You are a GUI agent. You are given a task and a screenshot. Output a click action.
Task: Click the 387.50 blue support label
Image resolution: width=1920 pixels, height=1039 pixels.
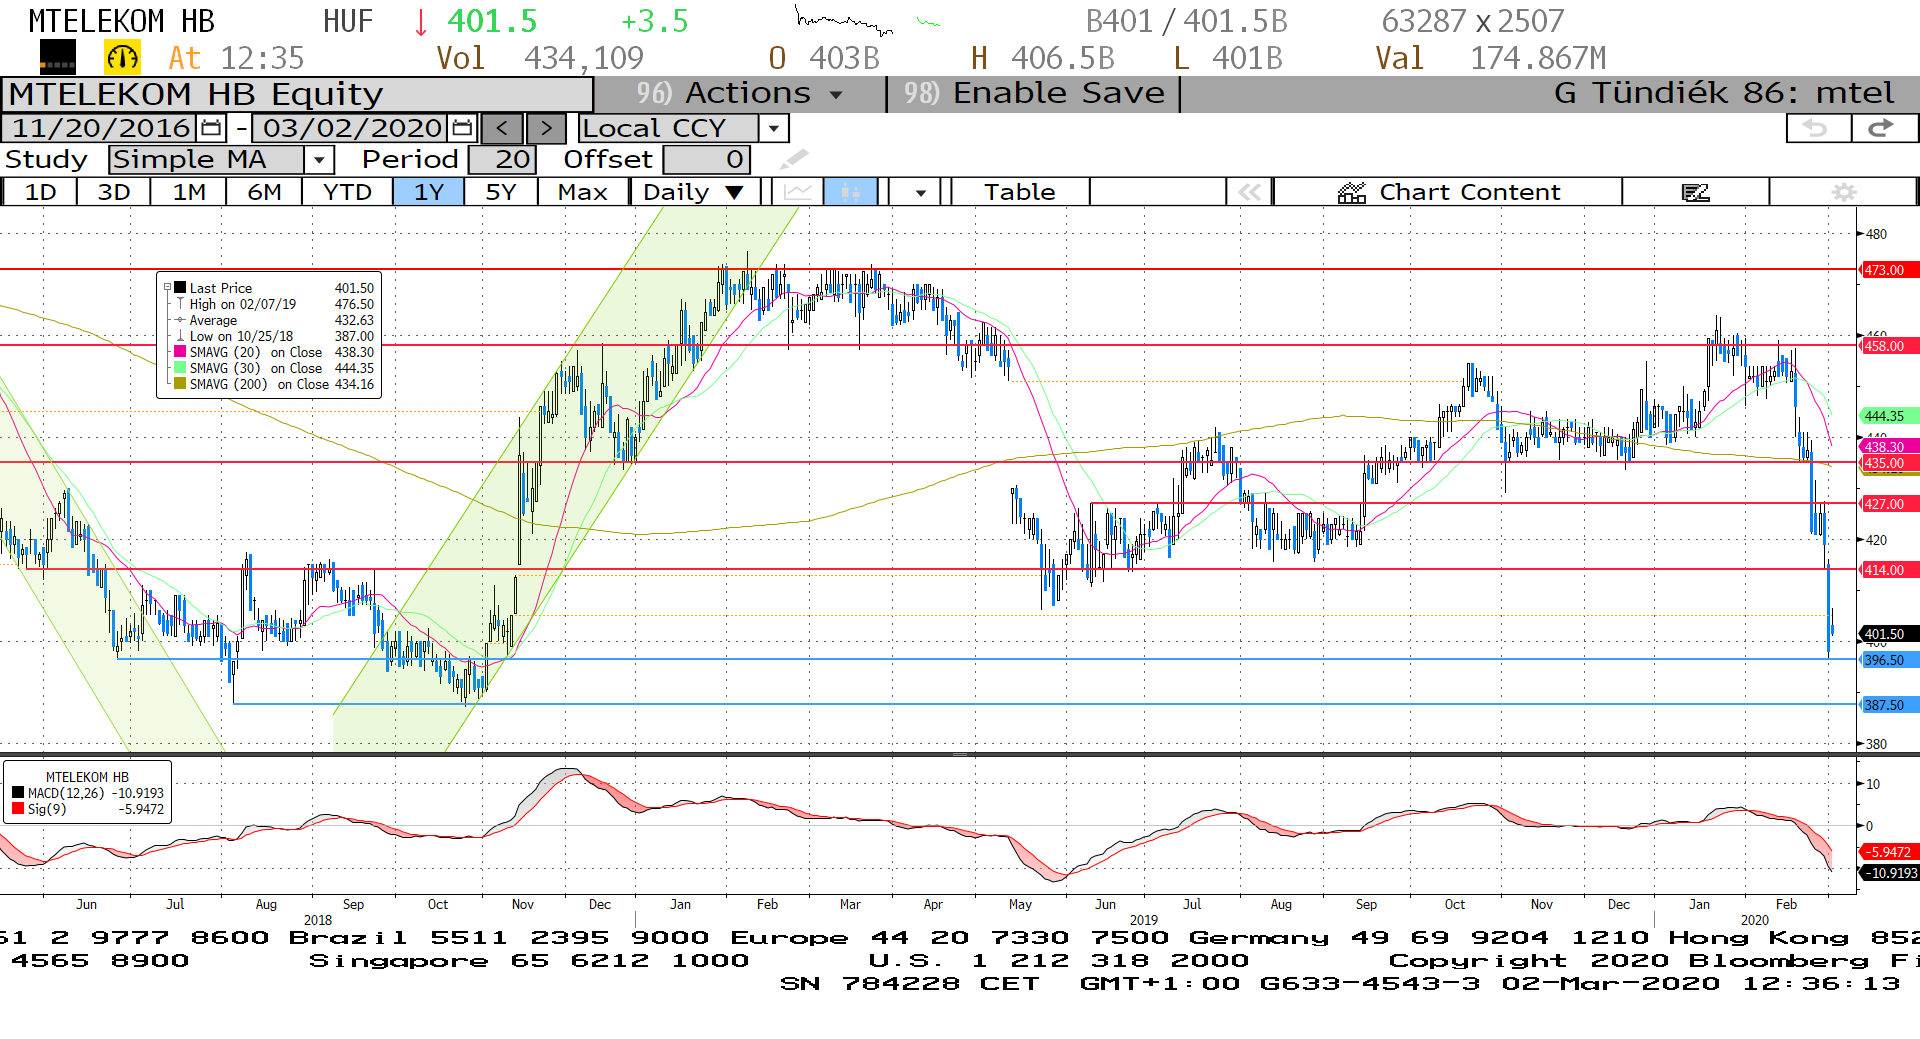[1888, 705]
